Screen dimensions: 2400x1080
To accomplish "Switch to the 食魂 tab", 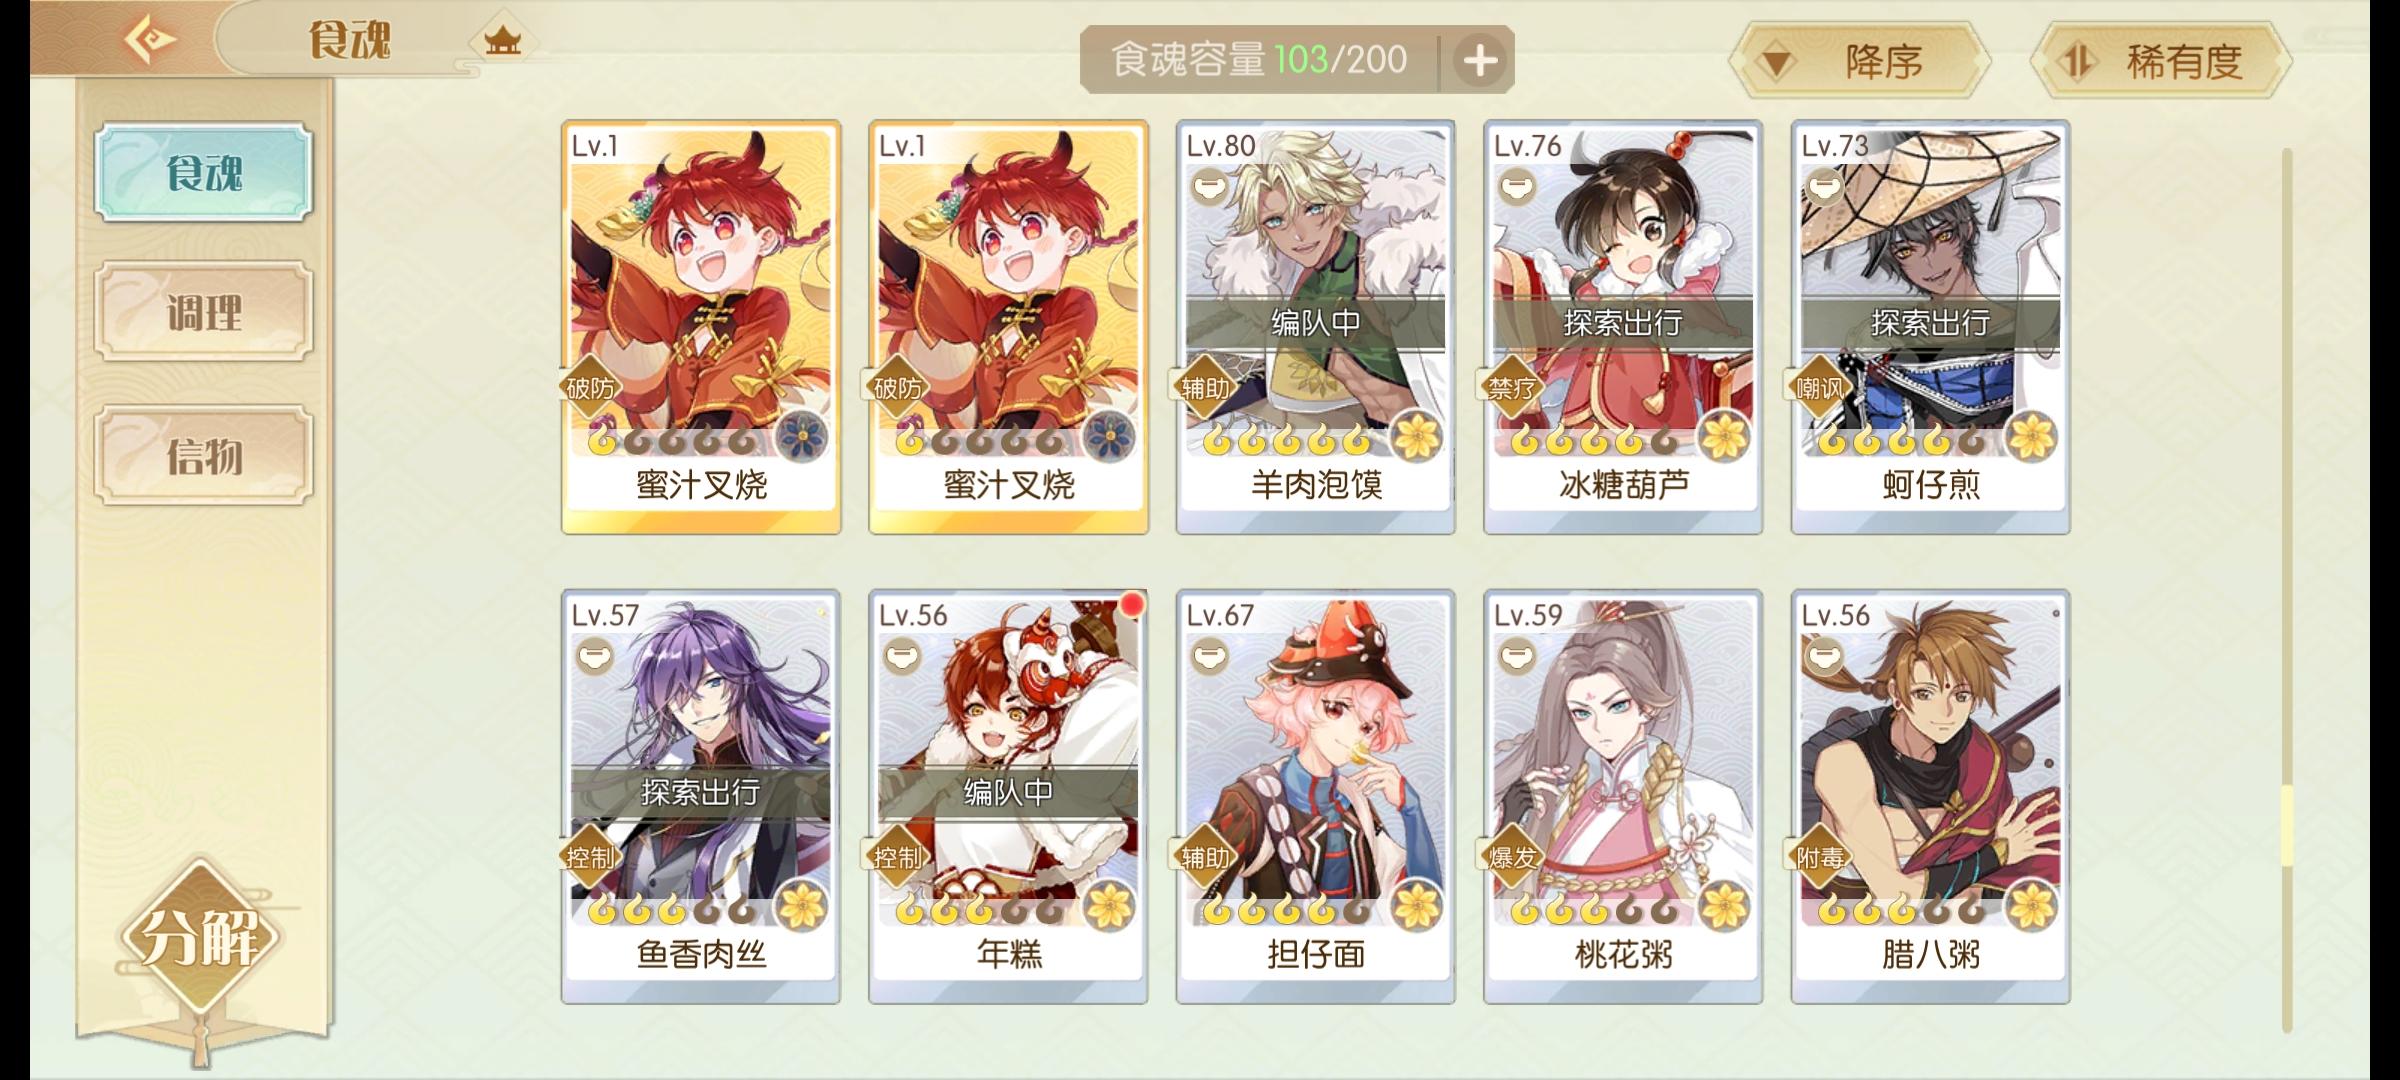I will [x=204, y=172].
